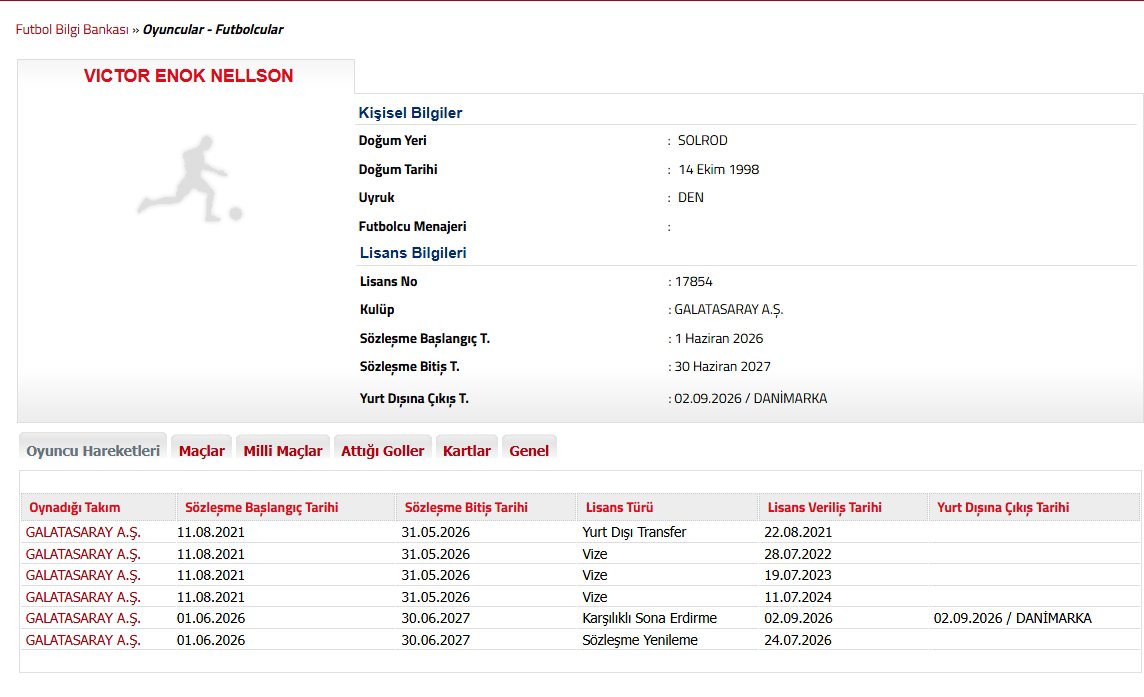Click the Karşılıklı Sona Erdirme license type cell
1144x697 pixels.
[649, 618]
